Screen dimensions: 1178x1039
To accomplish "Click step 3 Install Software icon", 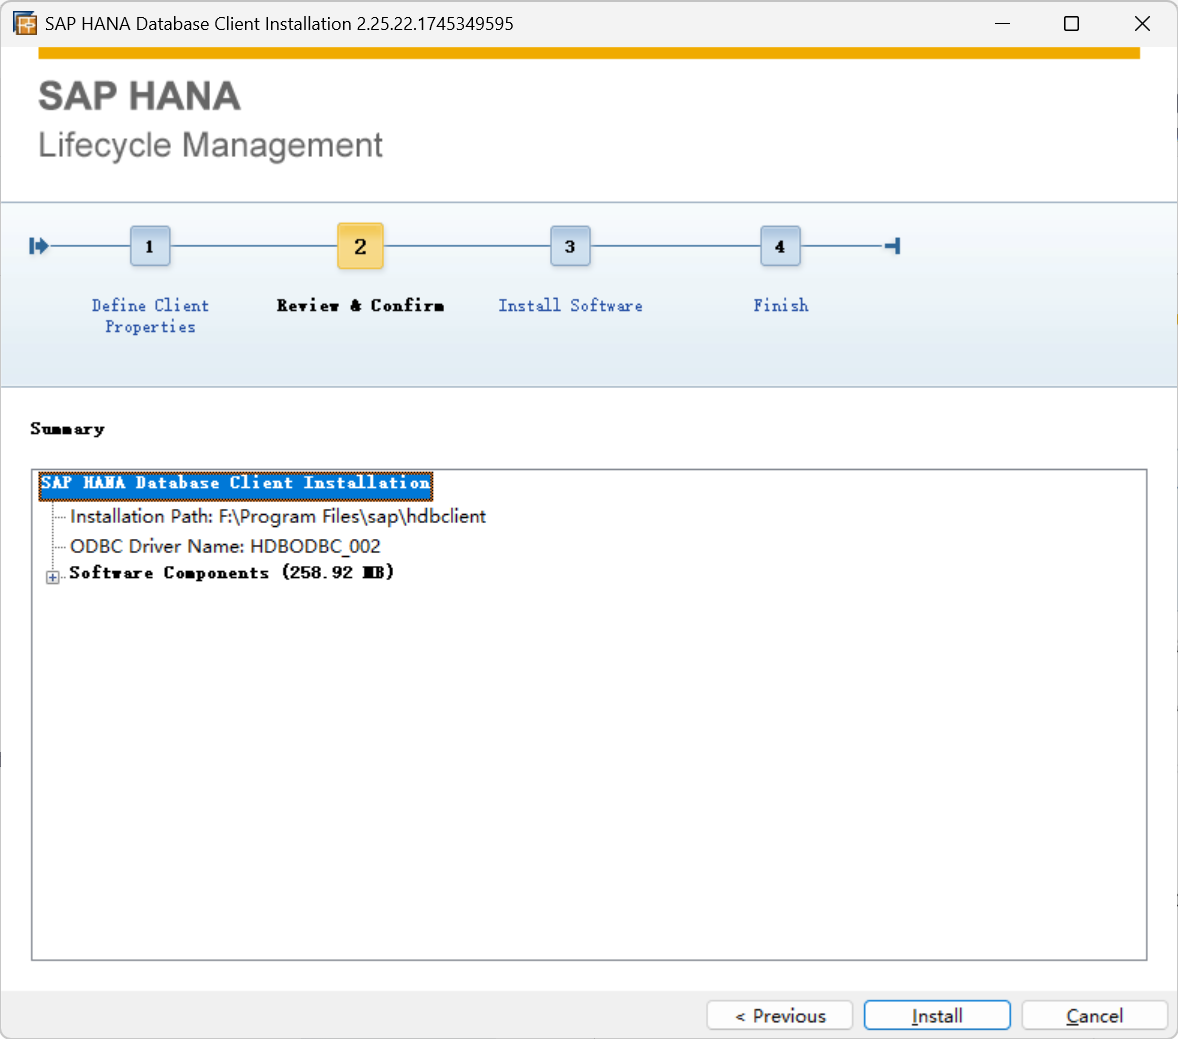I will (570, 246).
